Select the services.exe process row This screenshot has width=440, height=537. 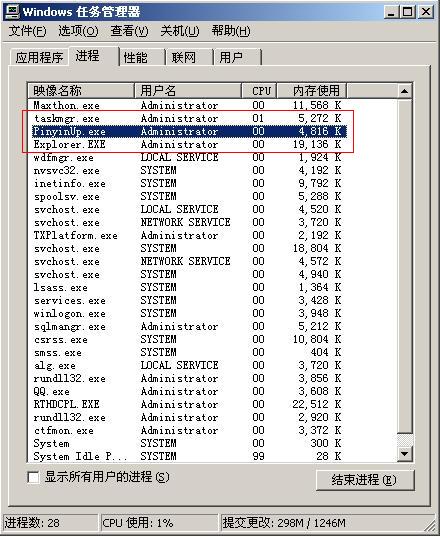pyautogui.click(x=187, y=300)
